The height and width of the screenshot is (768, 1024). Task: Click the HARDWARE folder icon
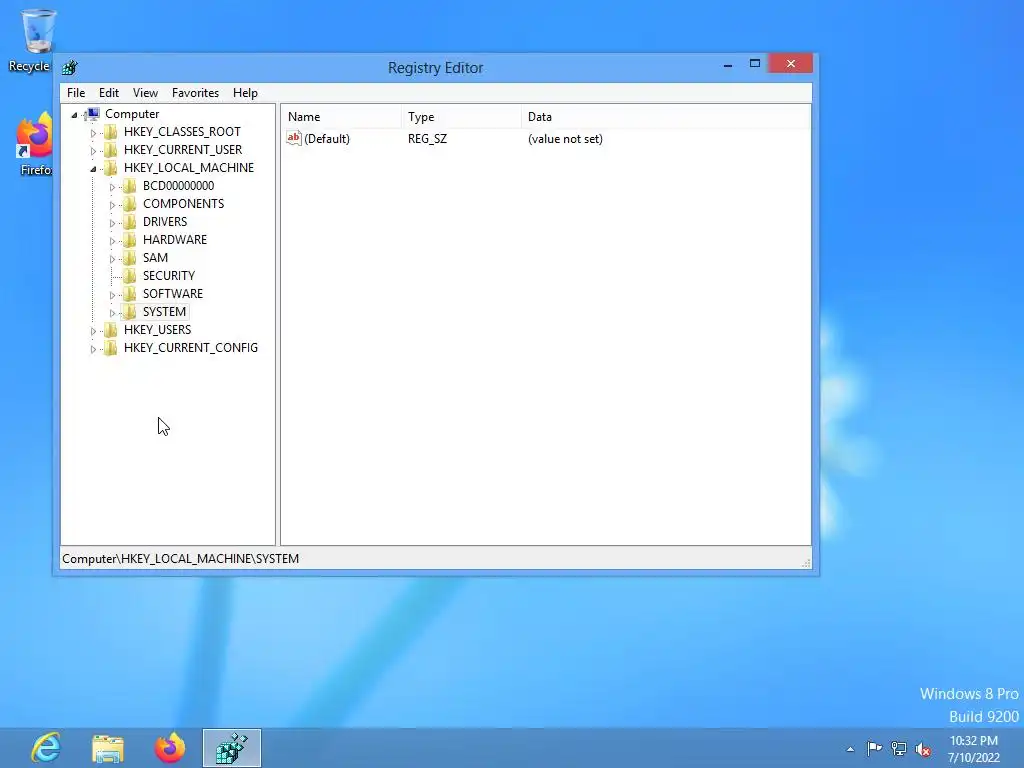pos(130,240)
